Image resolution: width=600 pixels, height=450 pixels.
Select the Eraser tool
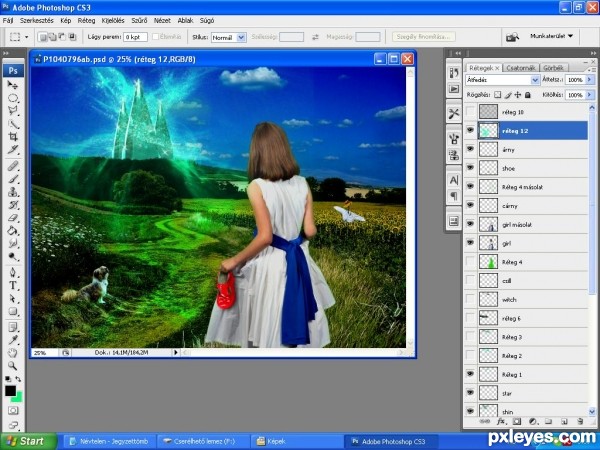13,218
